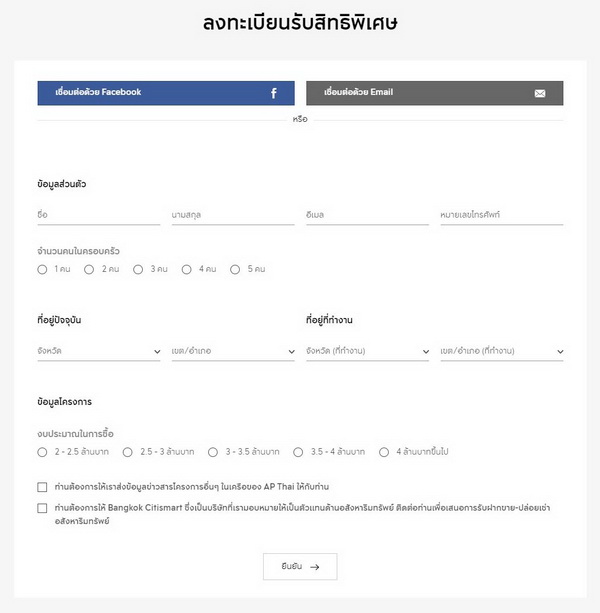Click the ยืนยัน confirm button
This screenshot has height=613, width=600.
(300, 566)
